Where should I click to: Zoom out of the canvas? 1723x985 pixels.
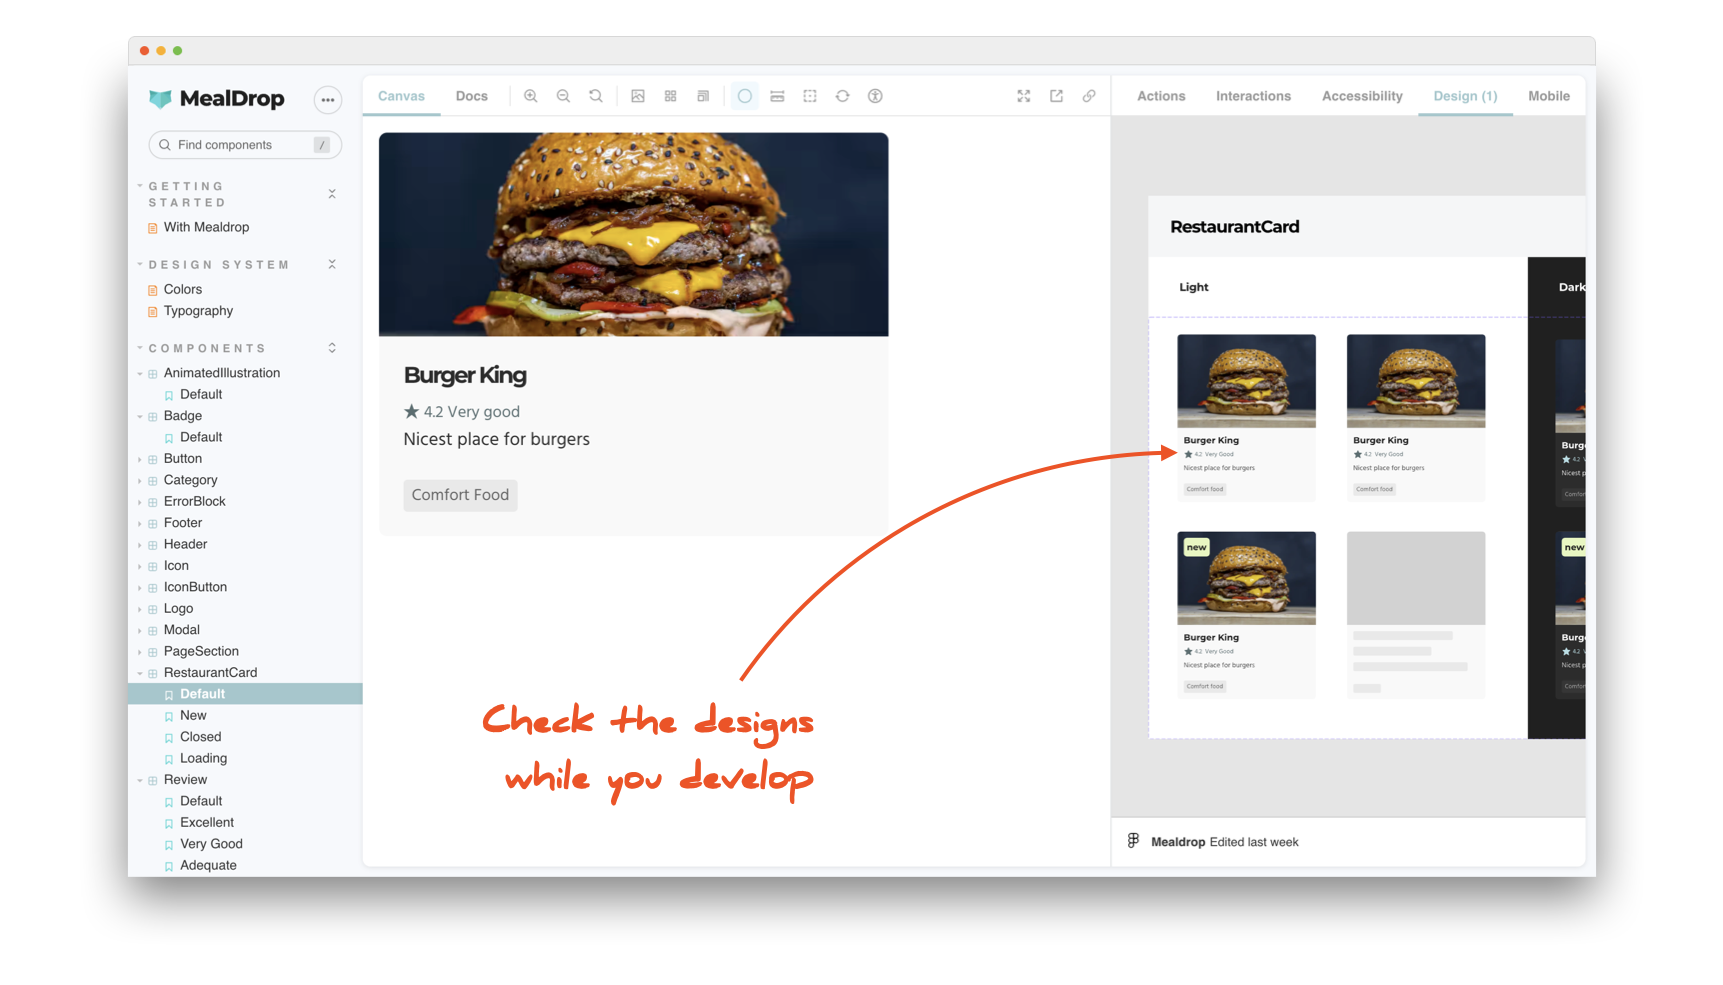563,95
